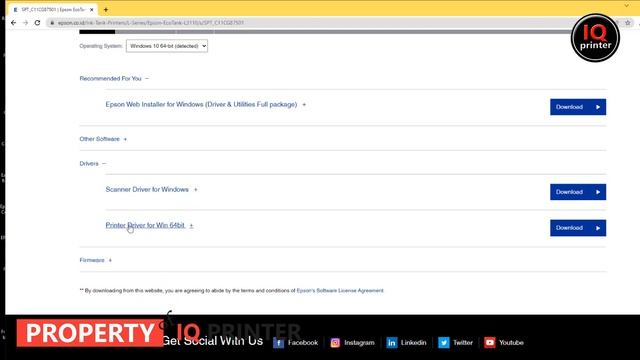Image resolution: width=640 pixels, height=360 pixels.
Task: Open the Linkedin text link
Action: (x=413, y=343)
